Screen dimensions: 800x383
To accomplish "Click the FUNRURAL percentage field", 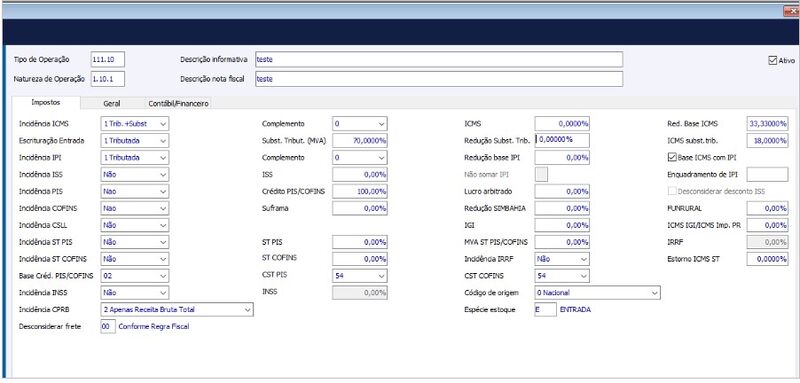I will (767, 208).
